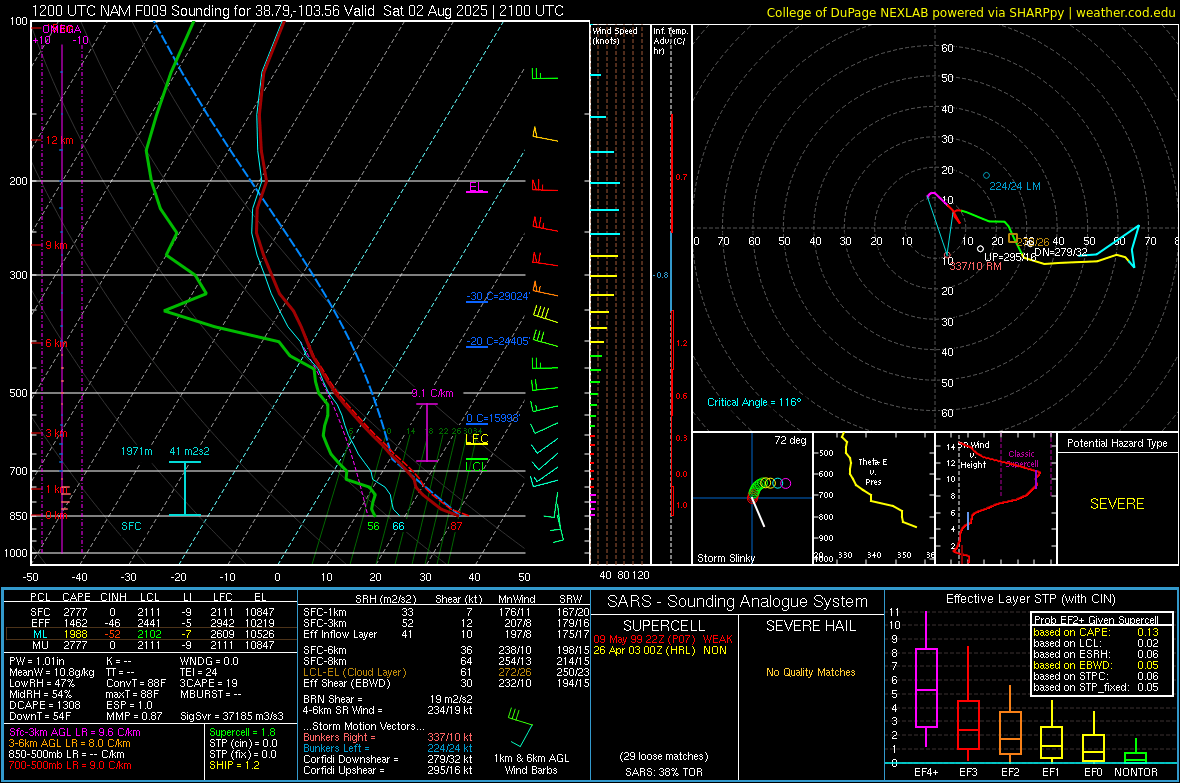Click No Quality Matches under Severe Hail

pyautogui.click(x=810, y=672)
